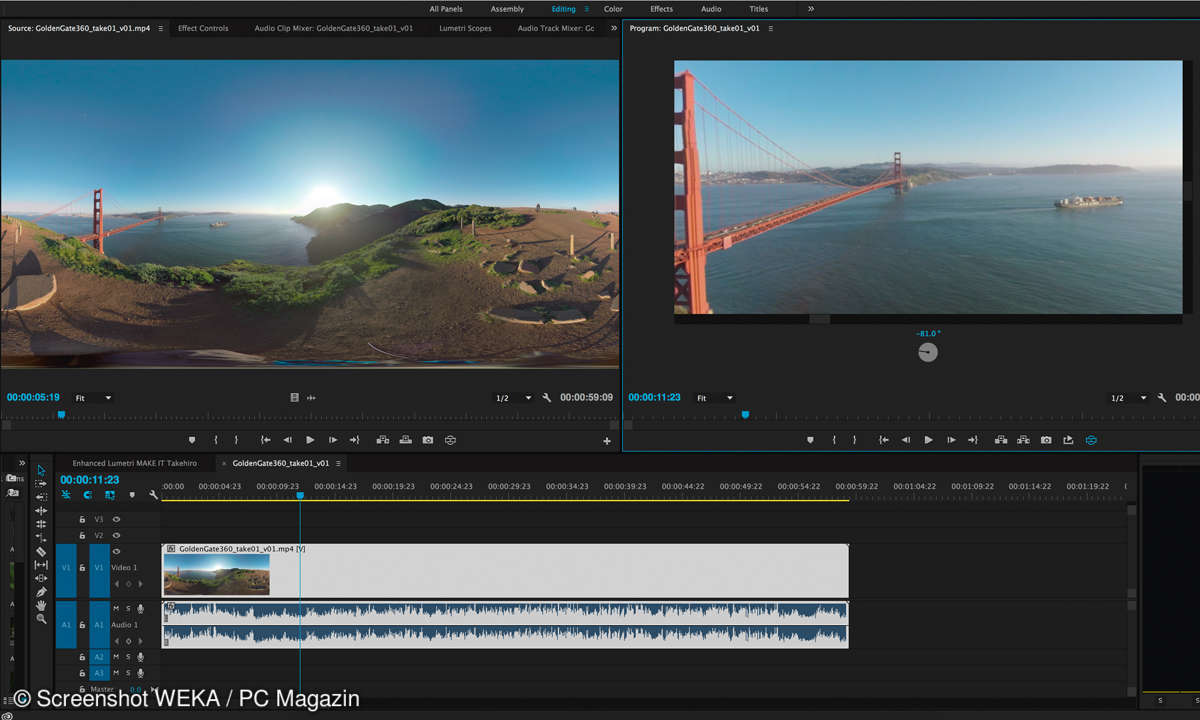Switch to Effects workspace
This screenshot has height=720, width=1200.
[x=661, y=9]
